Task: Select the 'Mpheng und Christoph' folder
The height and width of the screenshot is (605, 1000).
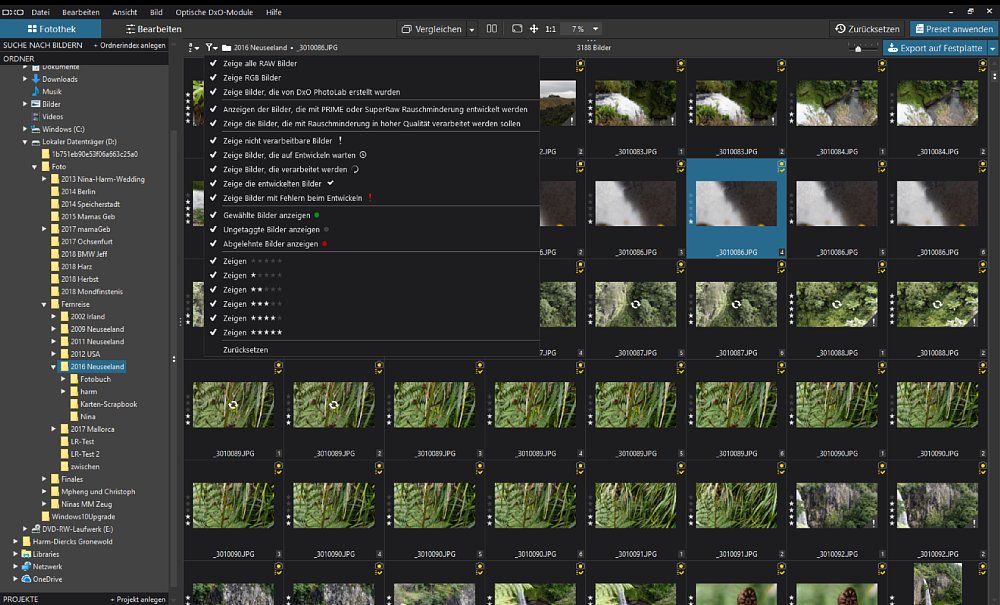Action: coord(98,492)
